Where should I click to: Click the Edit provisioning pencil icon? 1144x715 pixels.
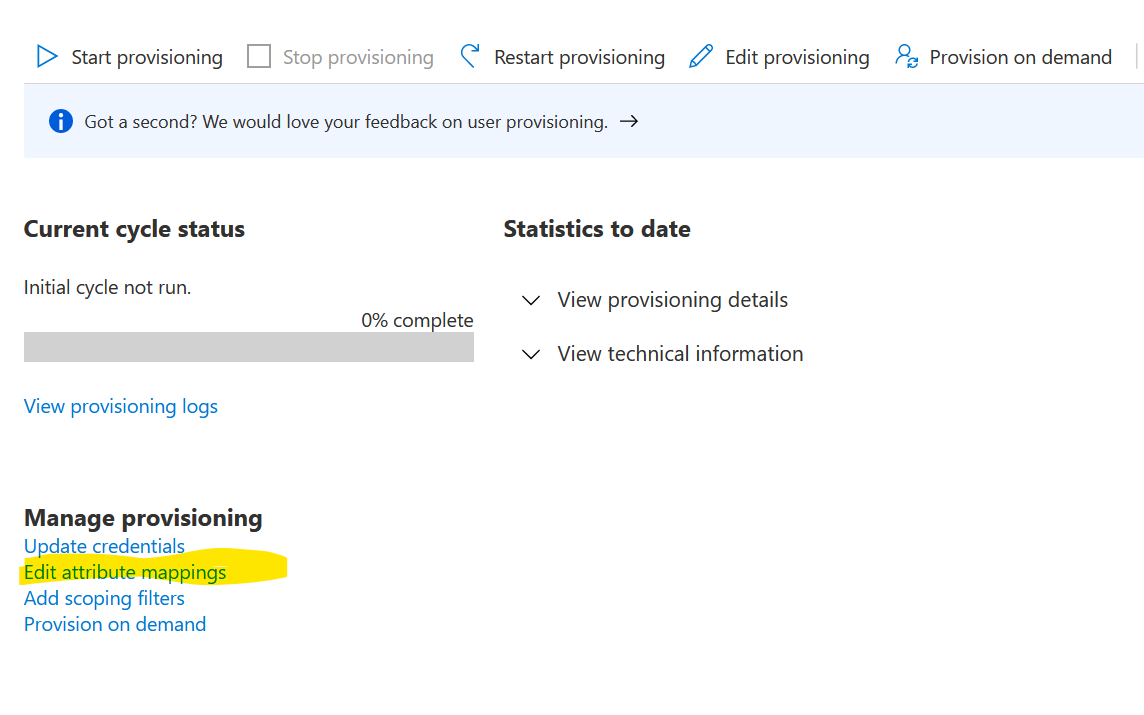(700, 56)
